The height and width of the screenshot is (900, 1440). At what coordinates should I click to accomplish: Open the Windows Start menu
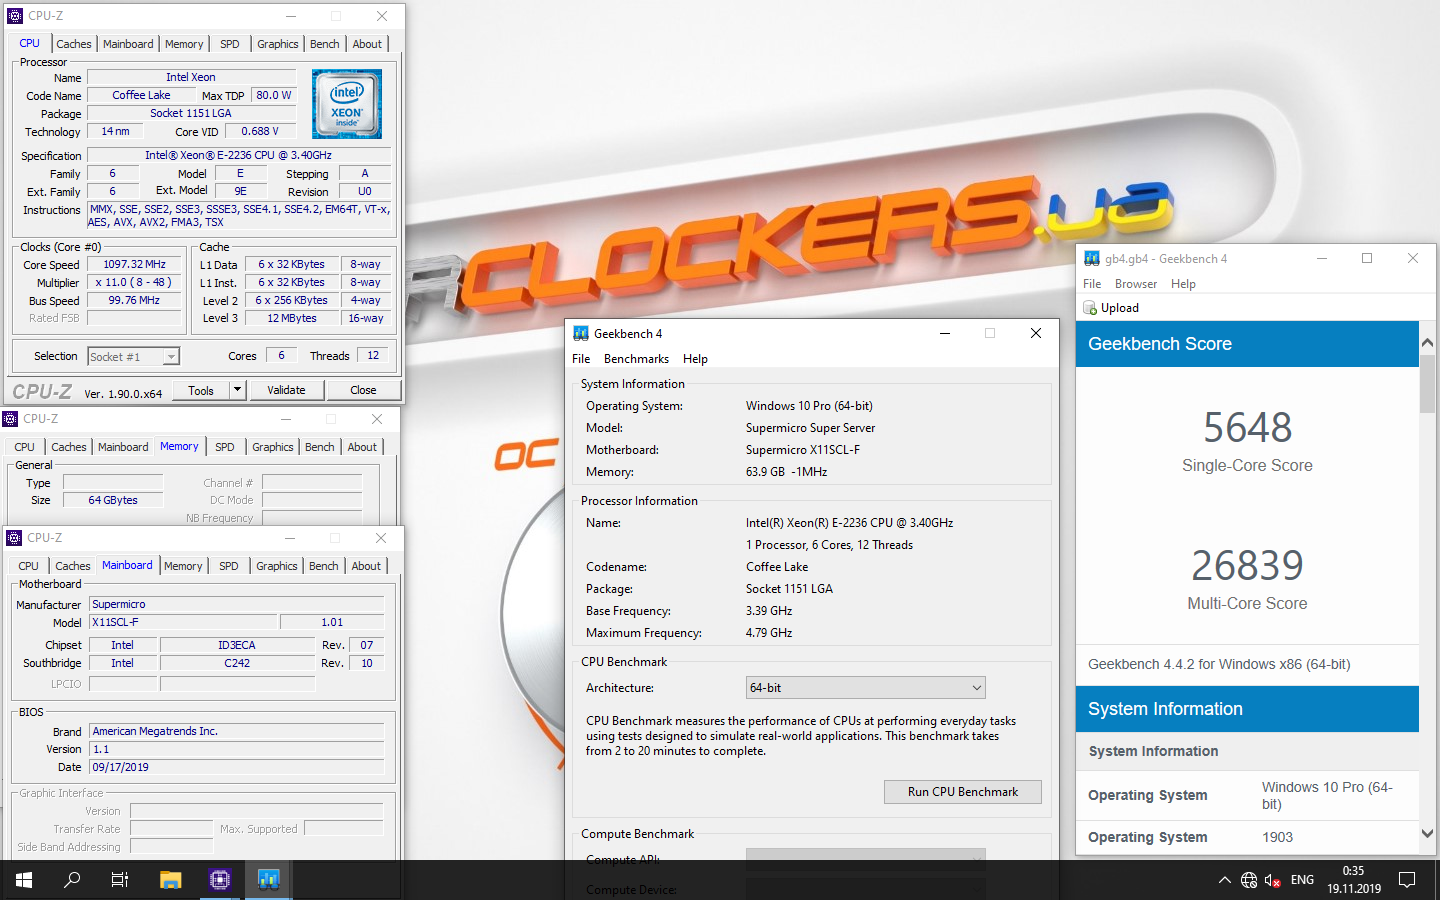[x=24, y=880]
